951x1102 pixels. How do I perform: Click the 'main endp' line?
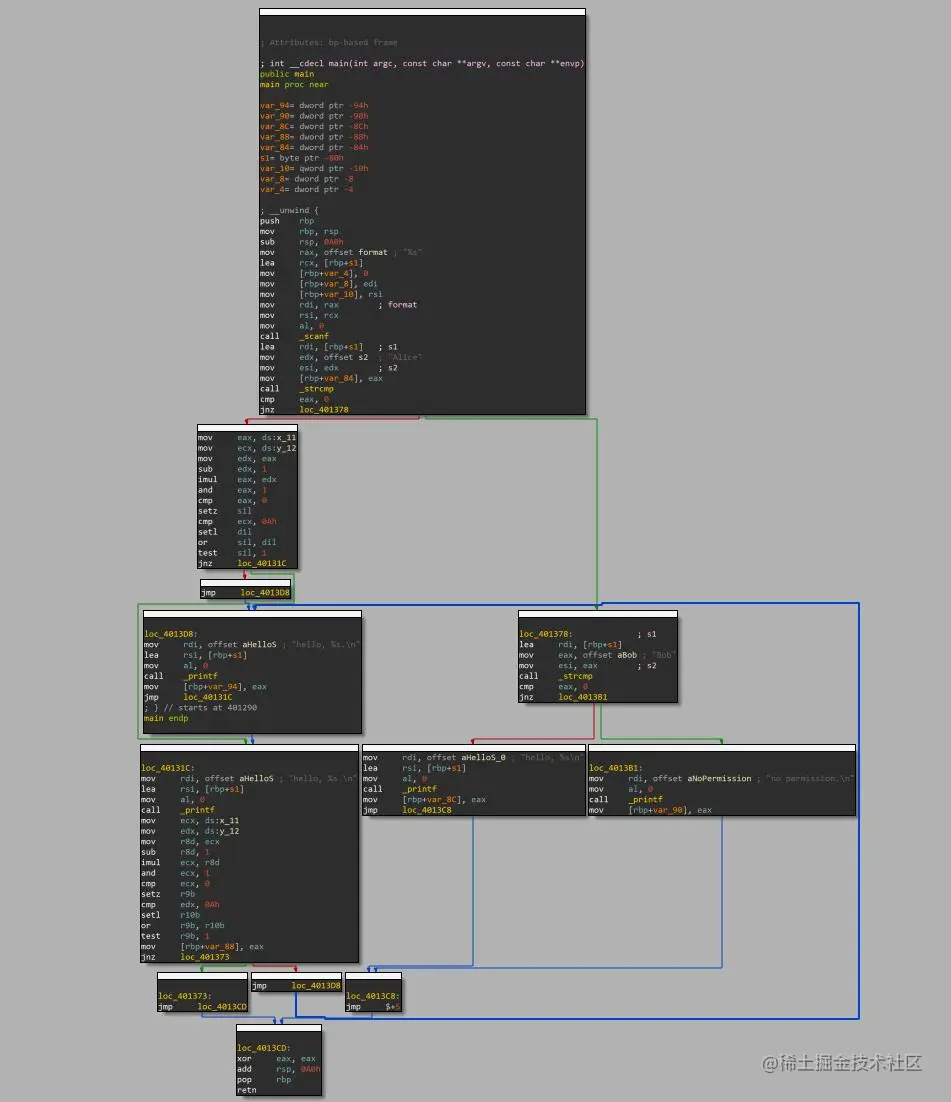[166, 718]
